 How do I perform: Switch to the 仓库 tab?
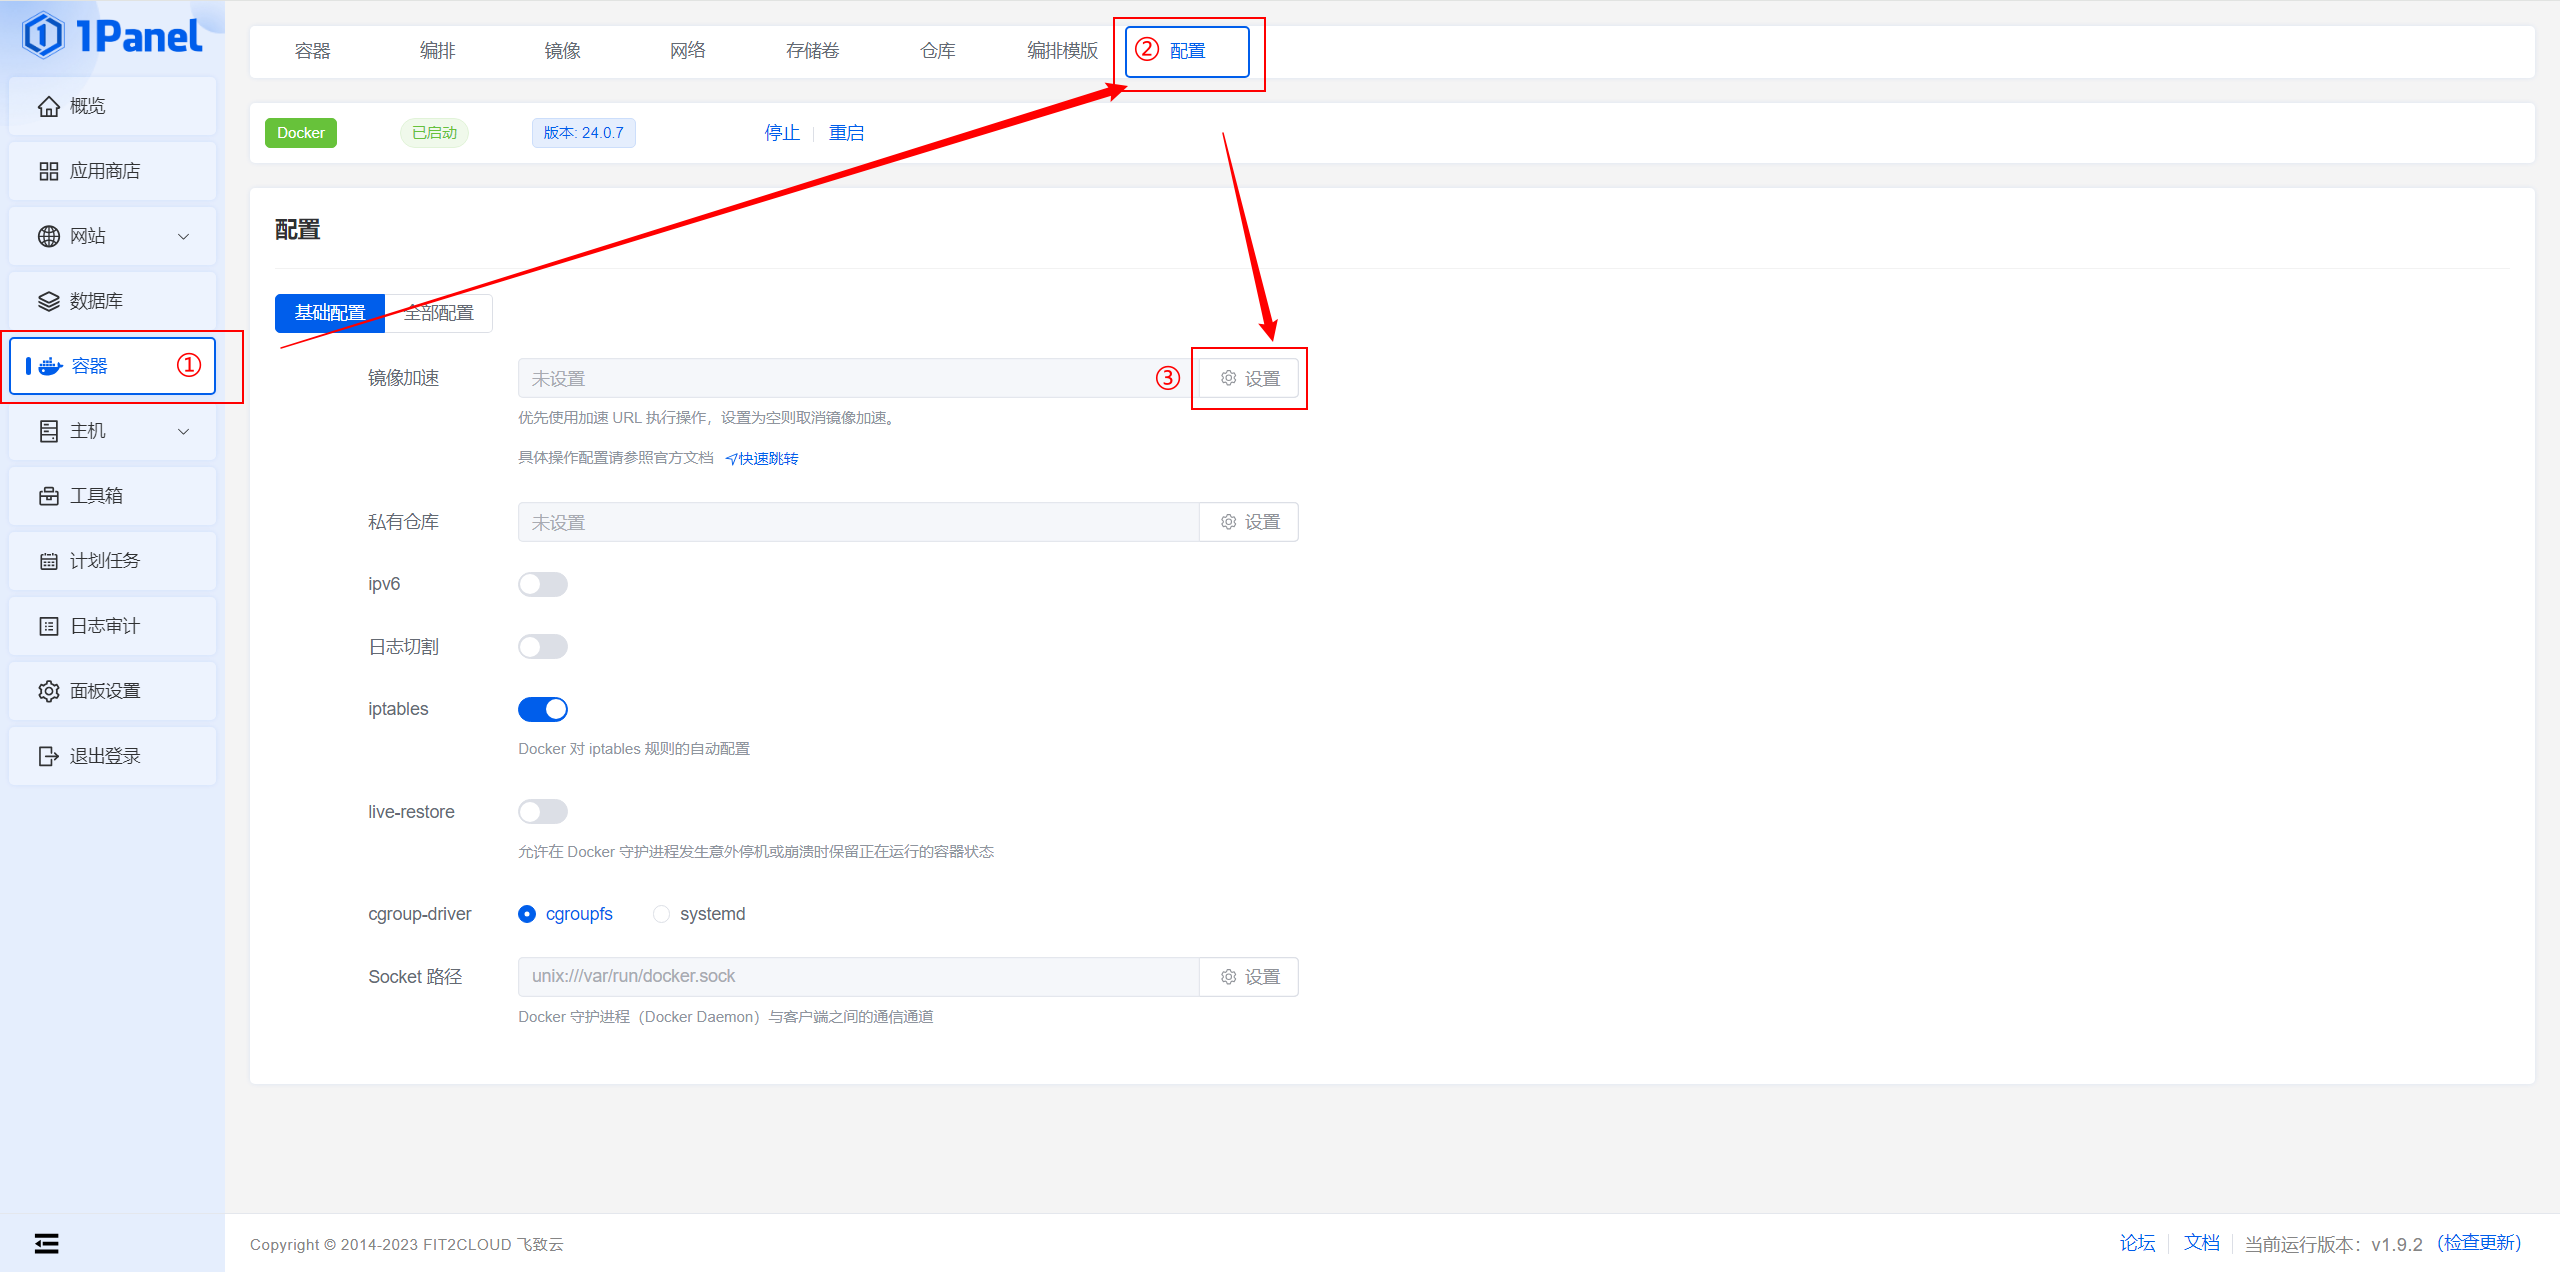[937, 51]
